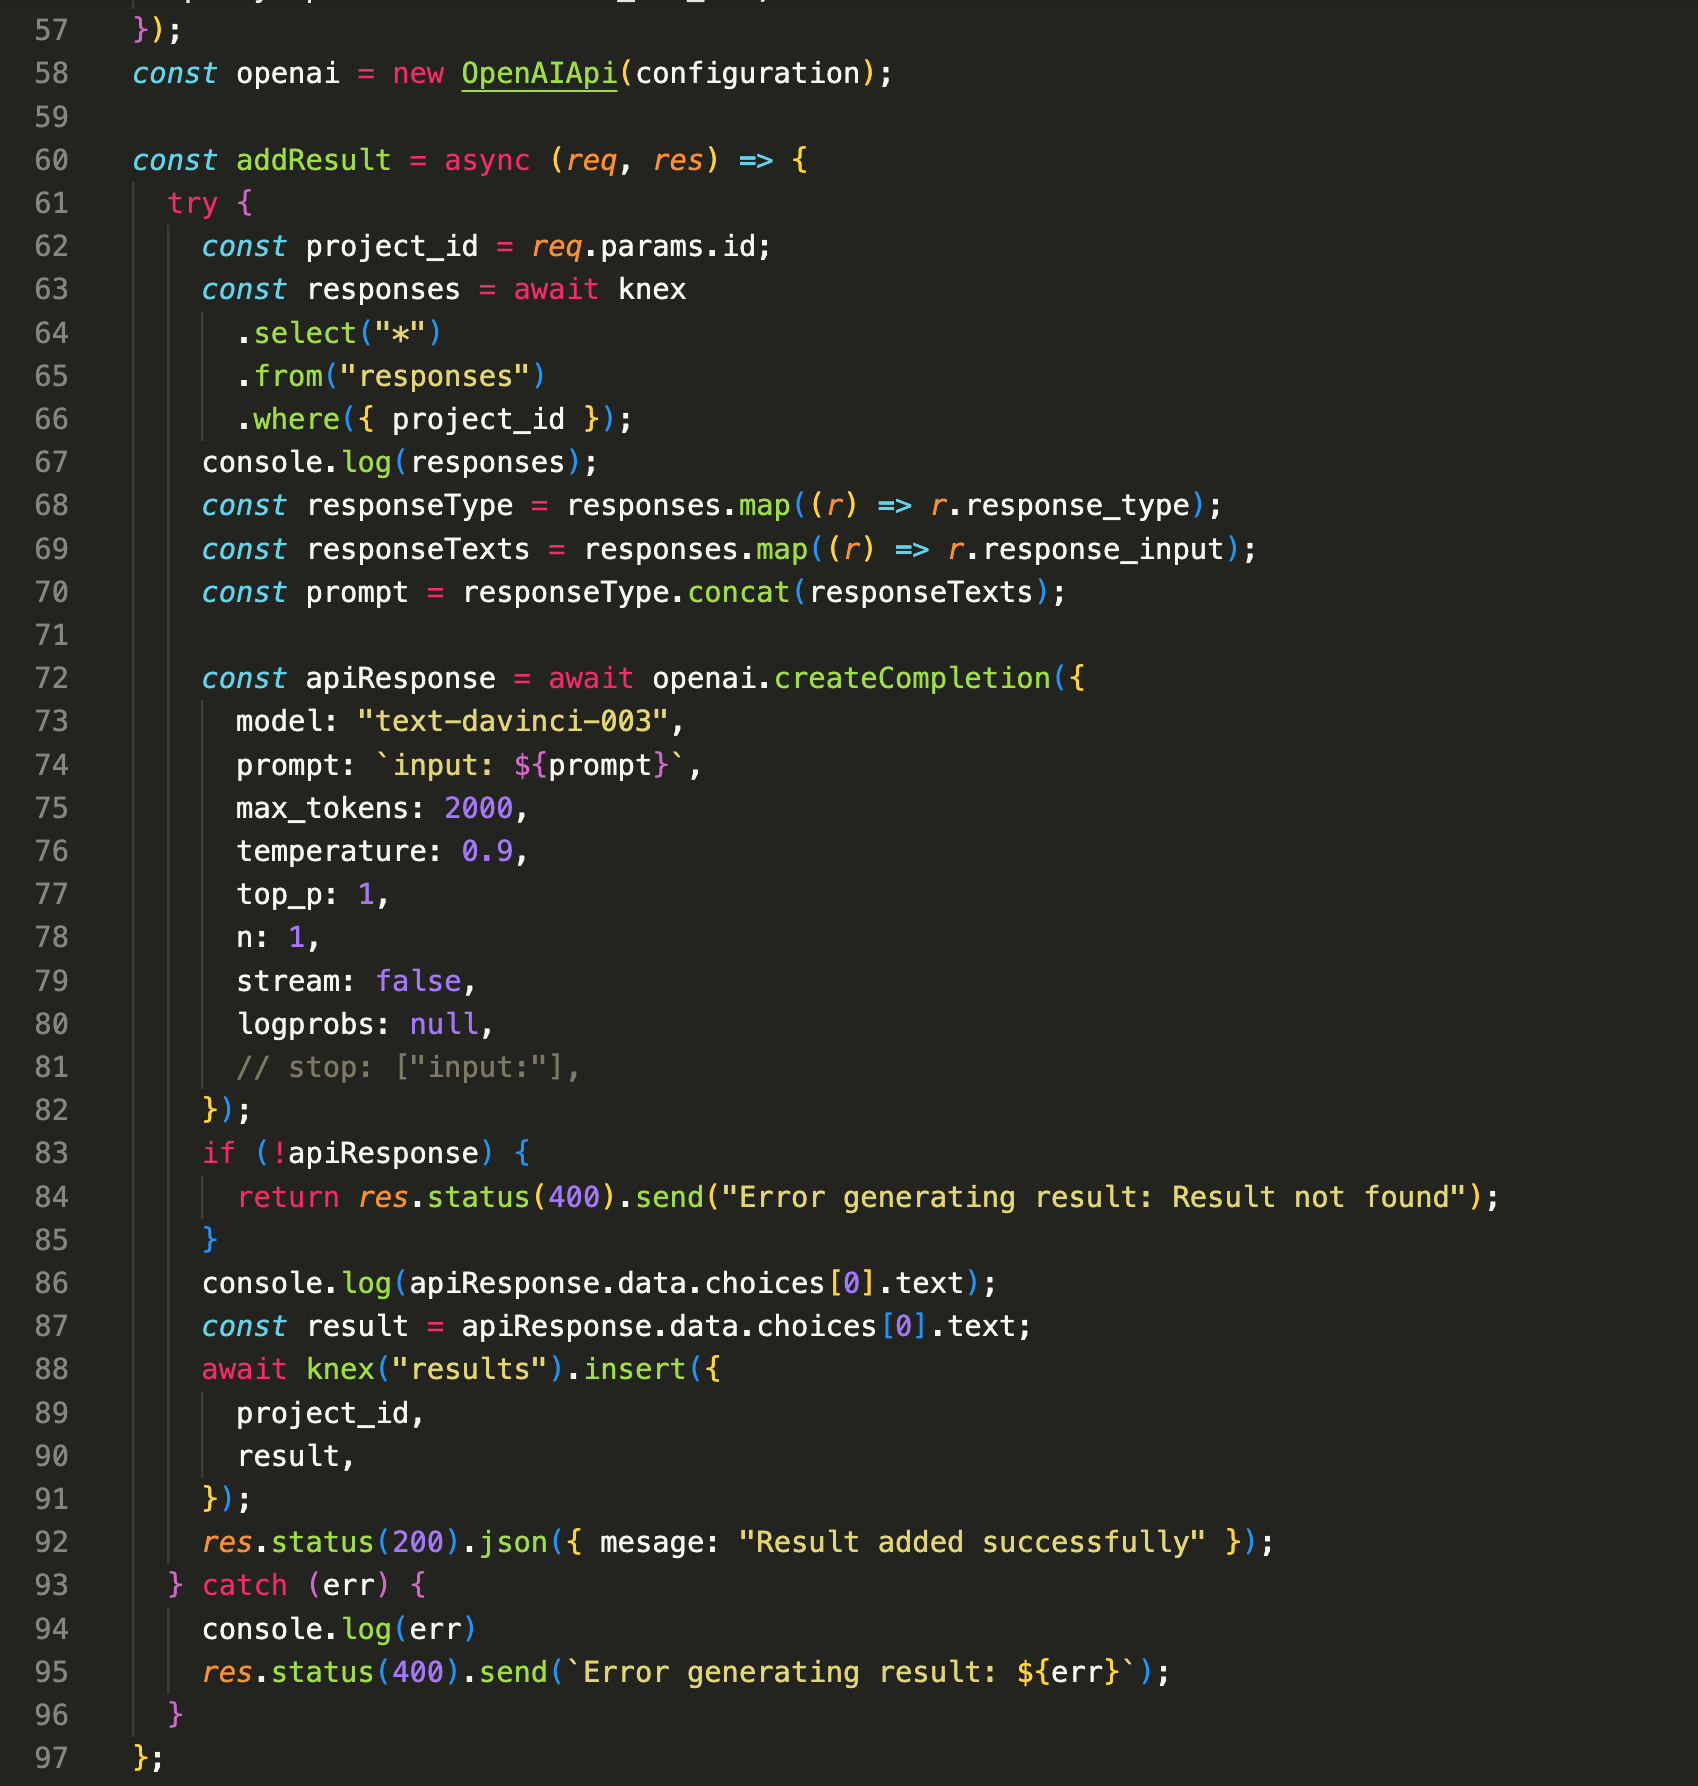Image resolution: width=1698 pixels, height=1786 pixels.
Task: Click the mesage key on line 92
Action: point(651,1542)
